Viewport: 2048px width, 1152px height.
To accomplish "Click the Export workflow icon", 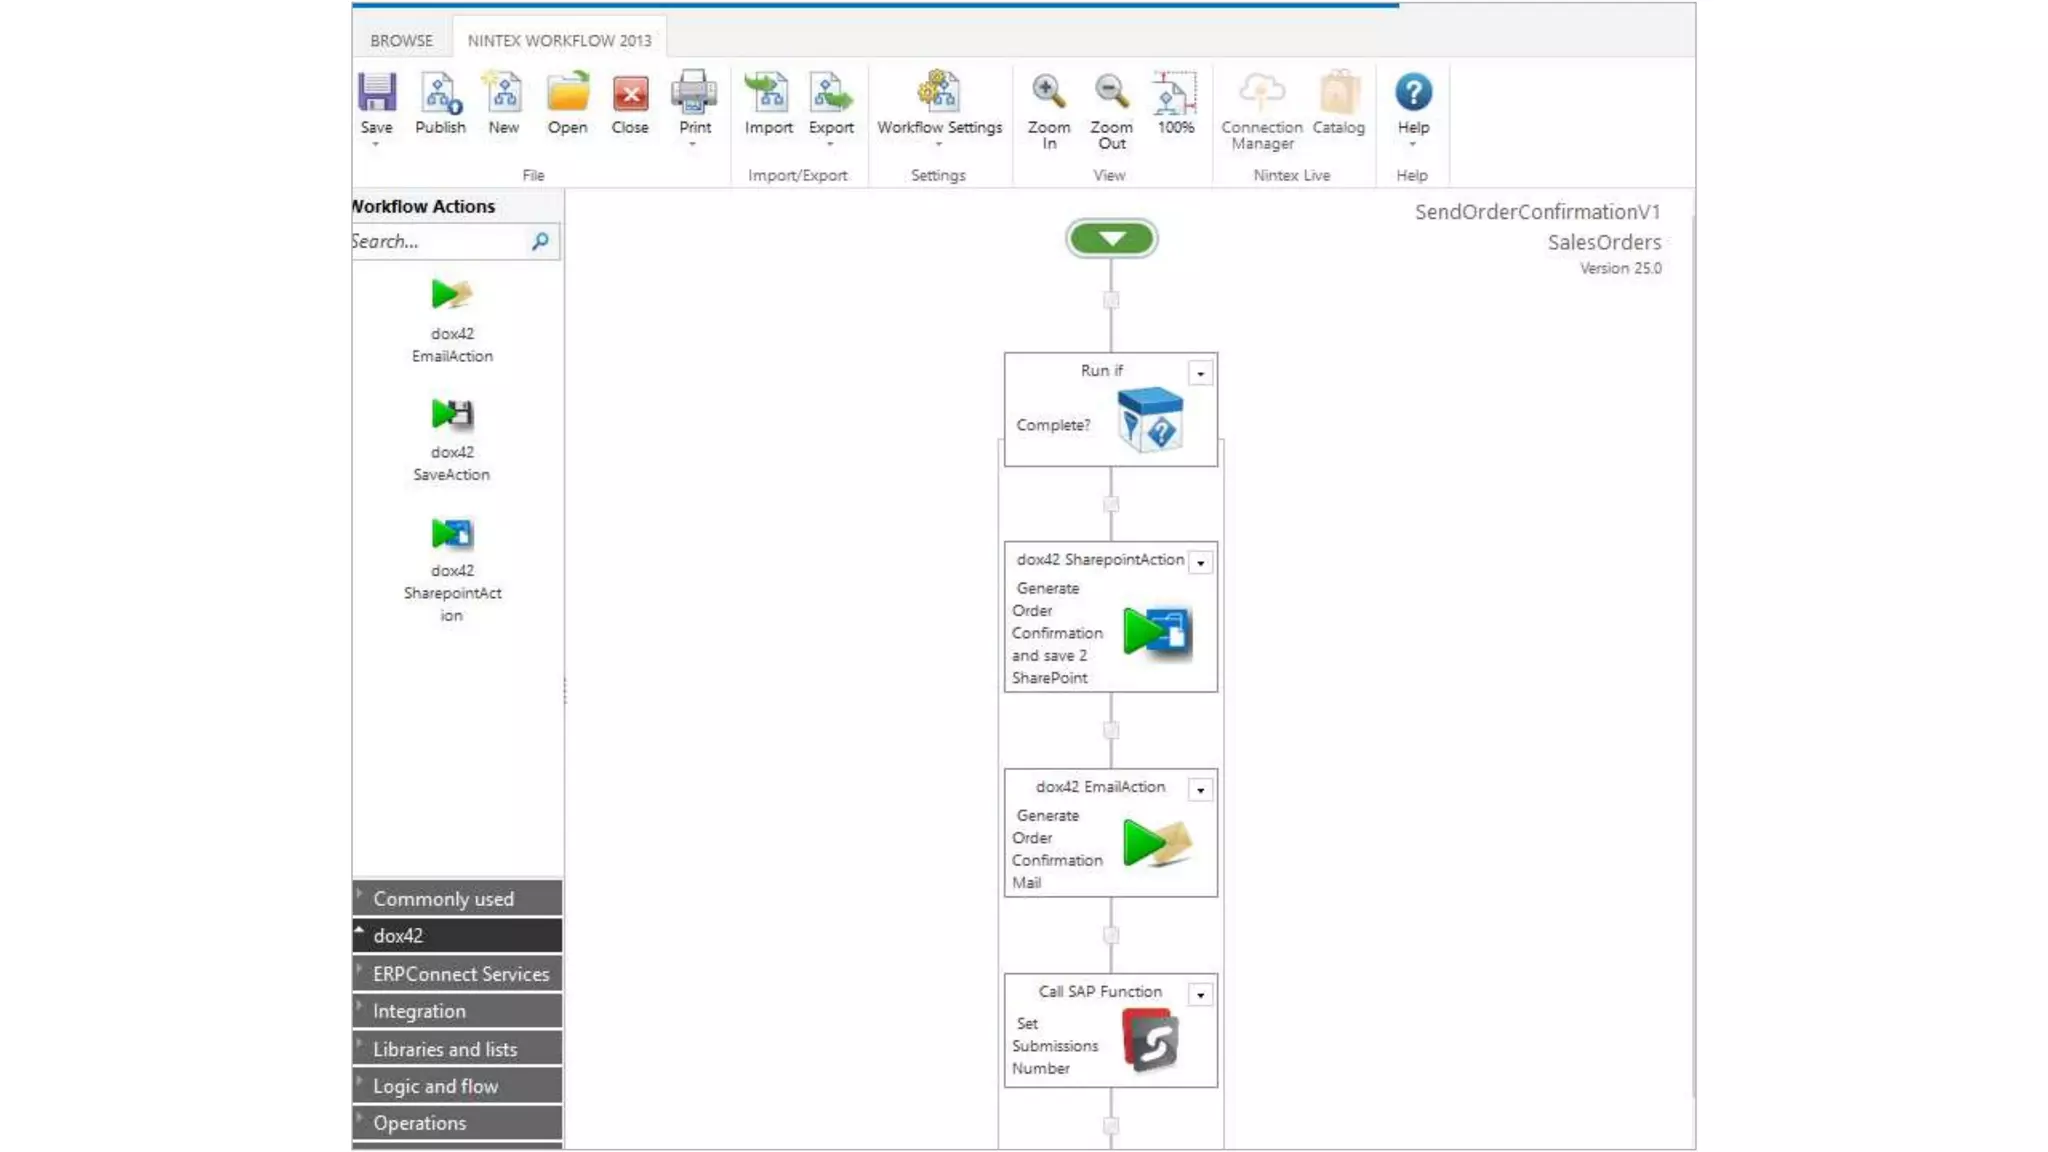I will click(831, 95).
